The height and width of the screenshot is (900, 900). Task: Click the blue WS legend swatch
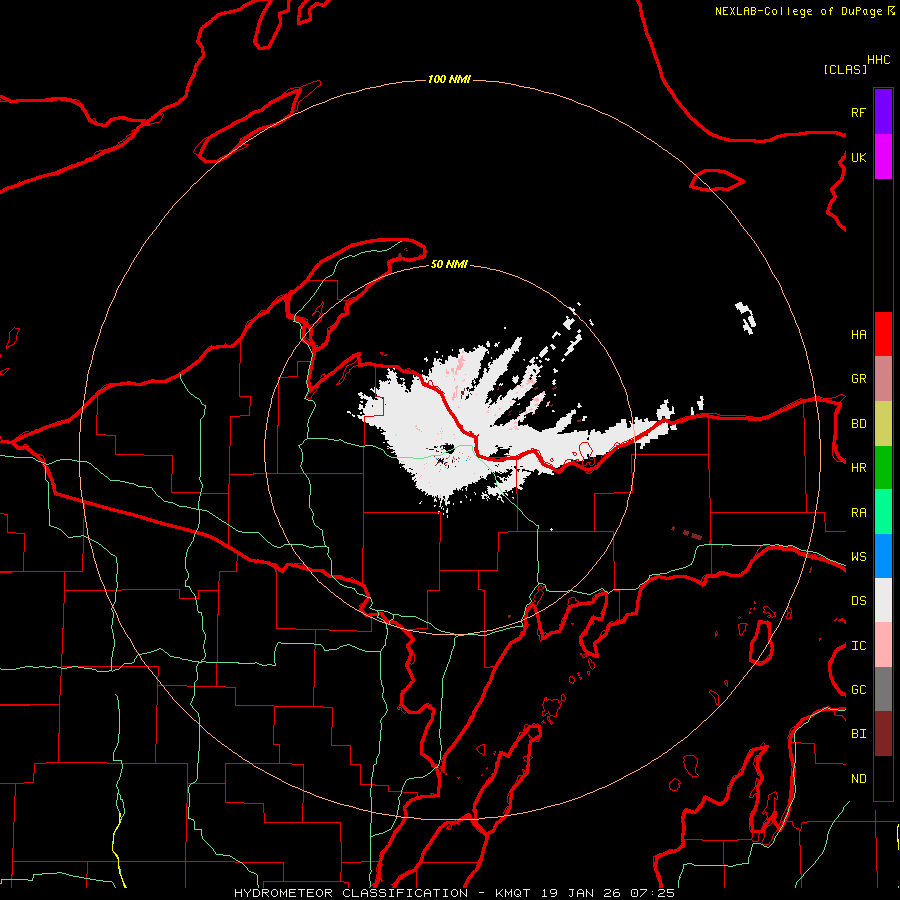tap(883, 556)
